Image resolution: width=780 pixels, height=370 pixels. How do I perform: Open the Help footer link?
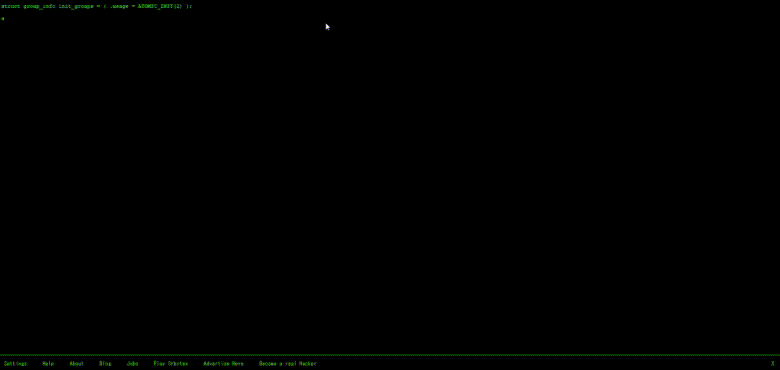click(48, 364)
